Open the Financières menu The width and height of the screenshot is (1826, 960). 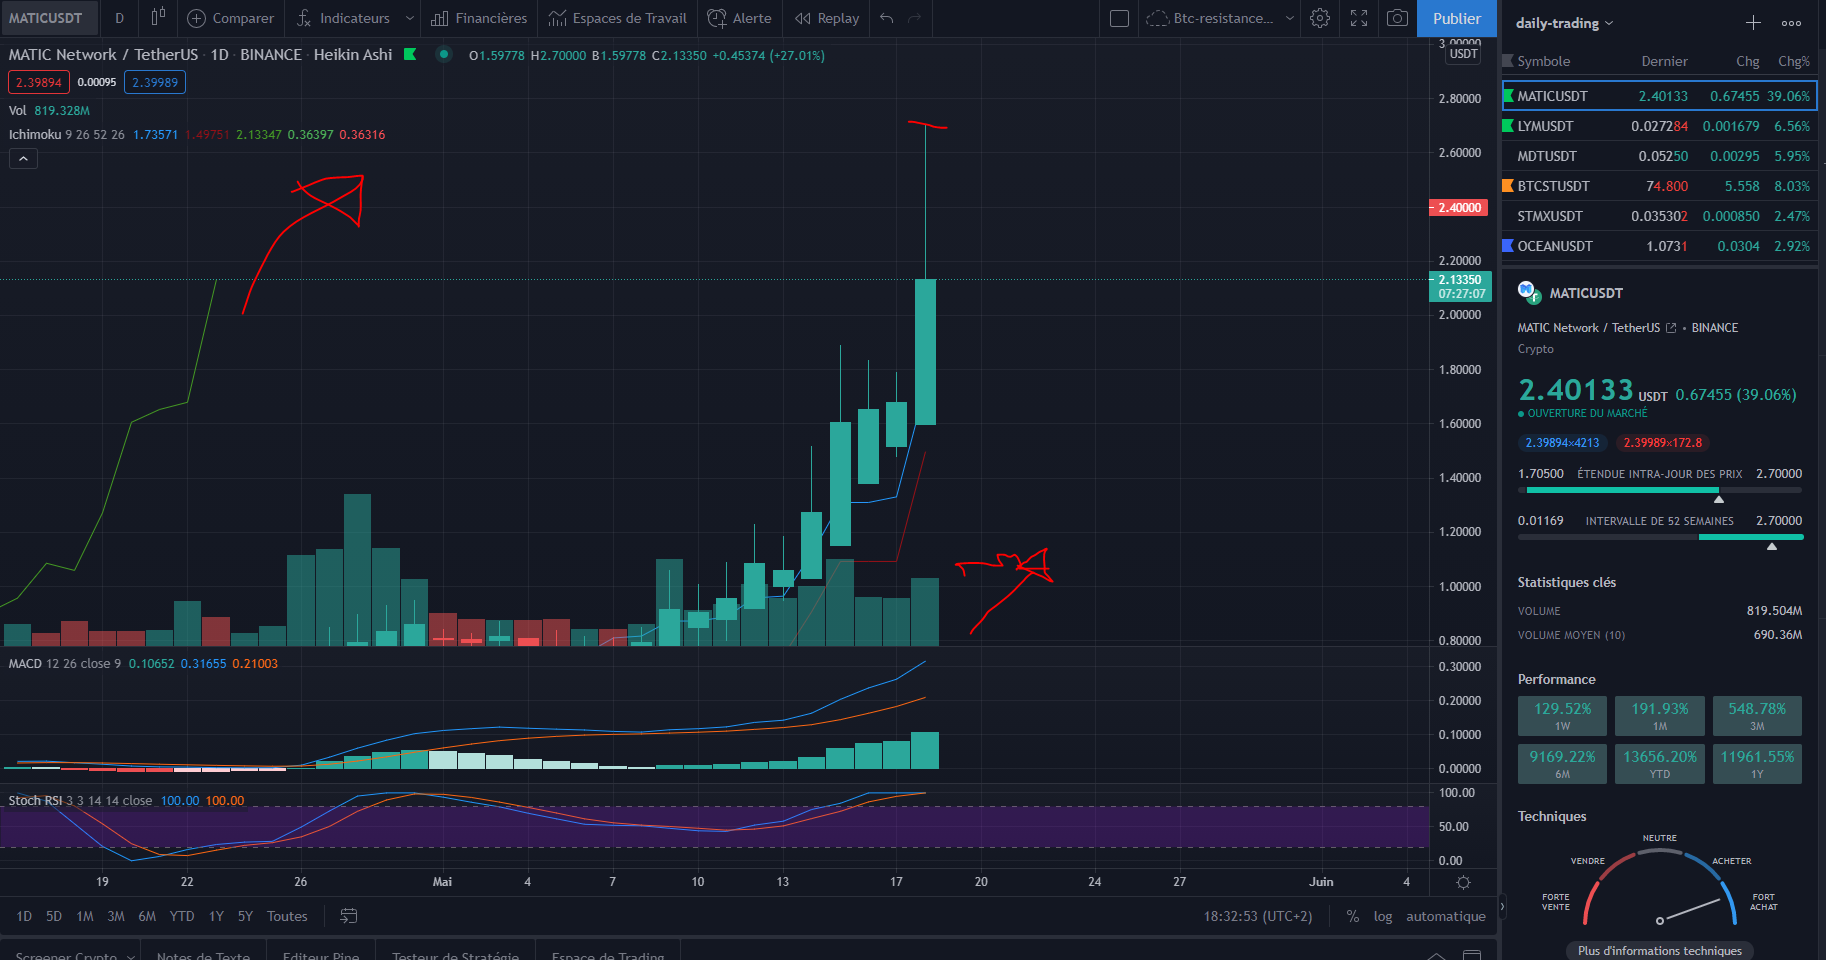(480, 18)
